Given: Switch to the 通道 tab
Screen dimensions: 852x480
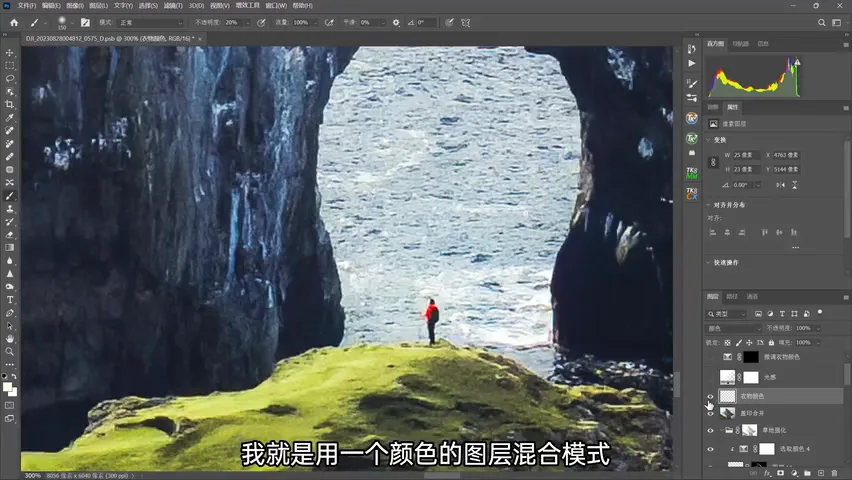Looking at the screenshot, I should [x=752, y=297].
